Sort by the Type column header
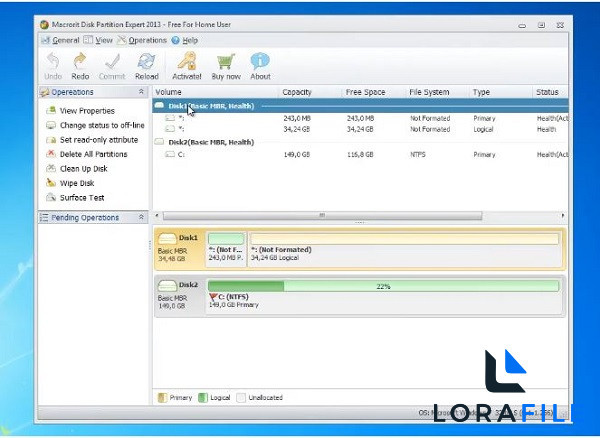This screenshot has height=438, width=600. click(501, 92)
